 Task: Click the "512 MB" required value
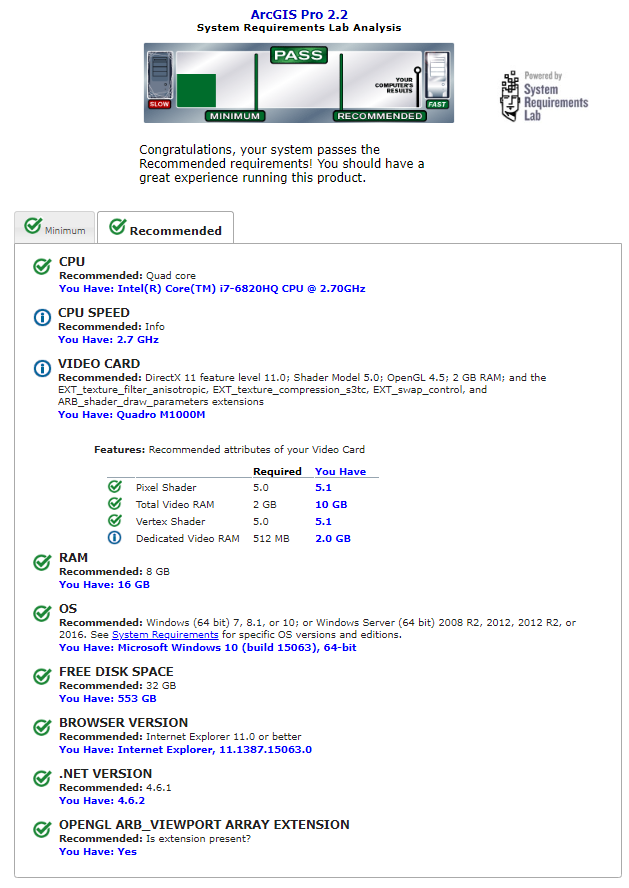(x=271, y=539)
